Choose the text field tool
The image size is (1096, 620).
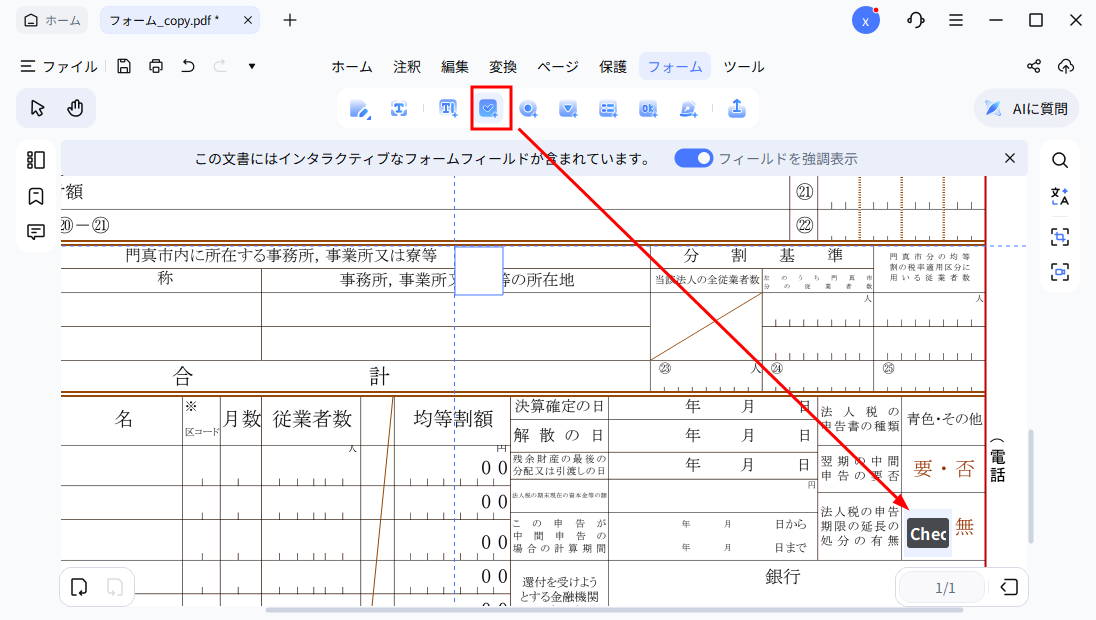tap(448, 109)
